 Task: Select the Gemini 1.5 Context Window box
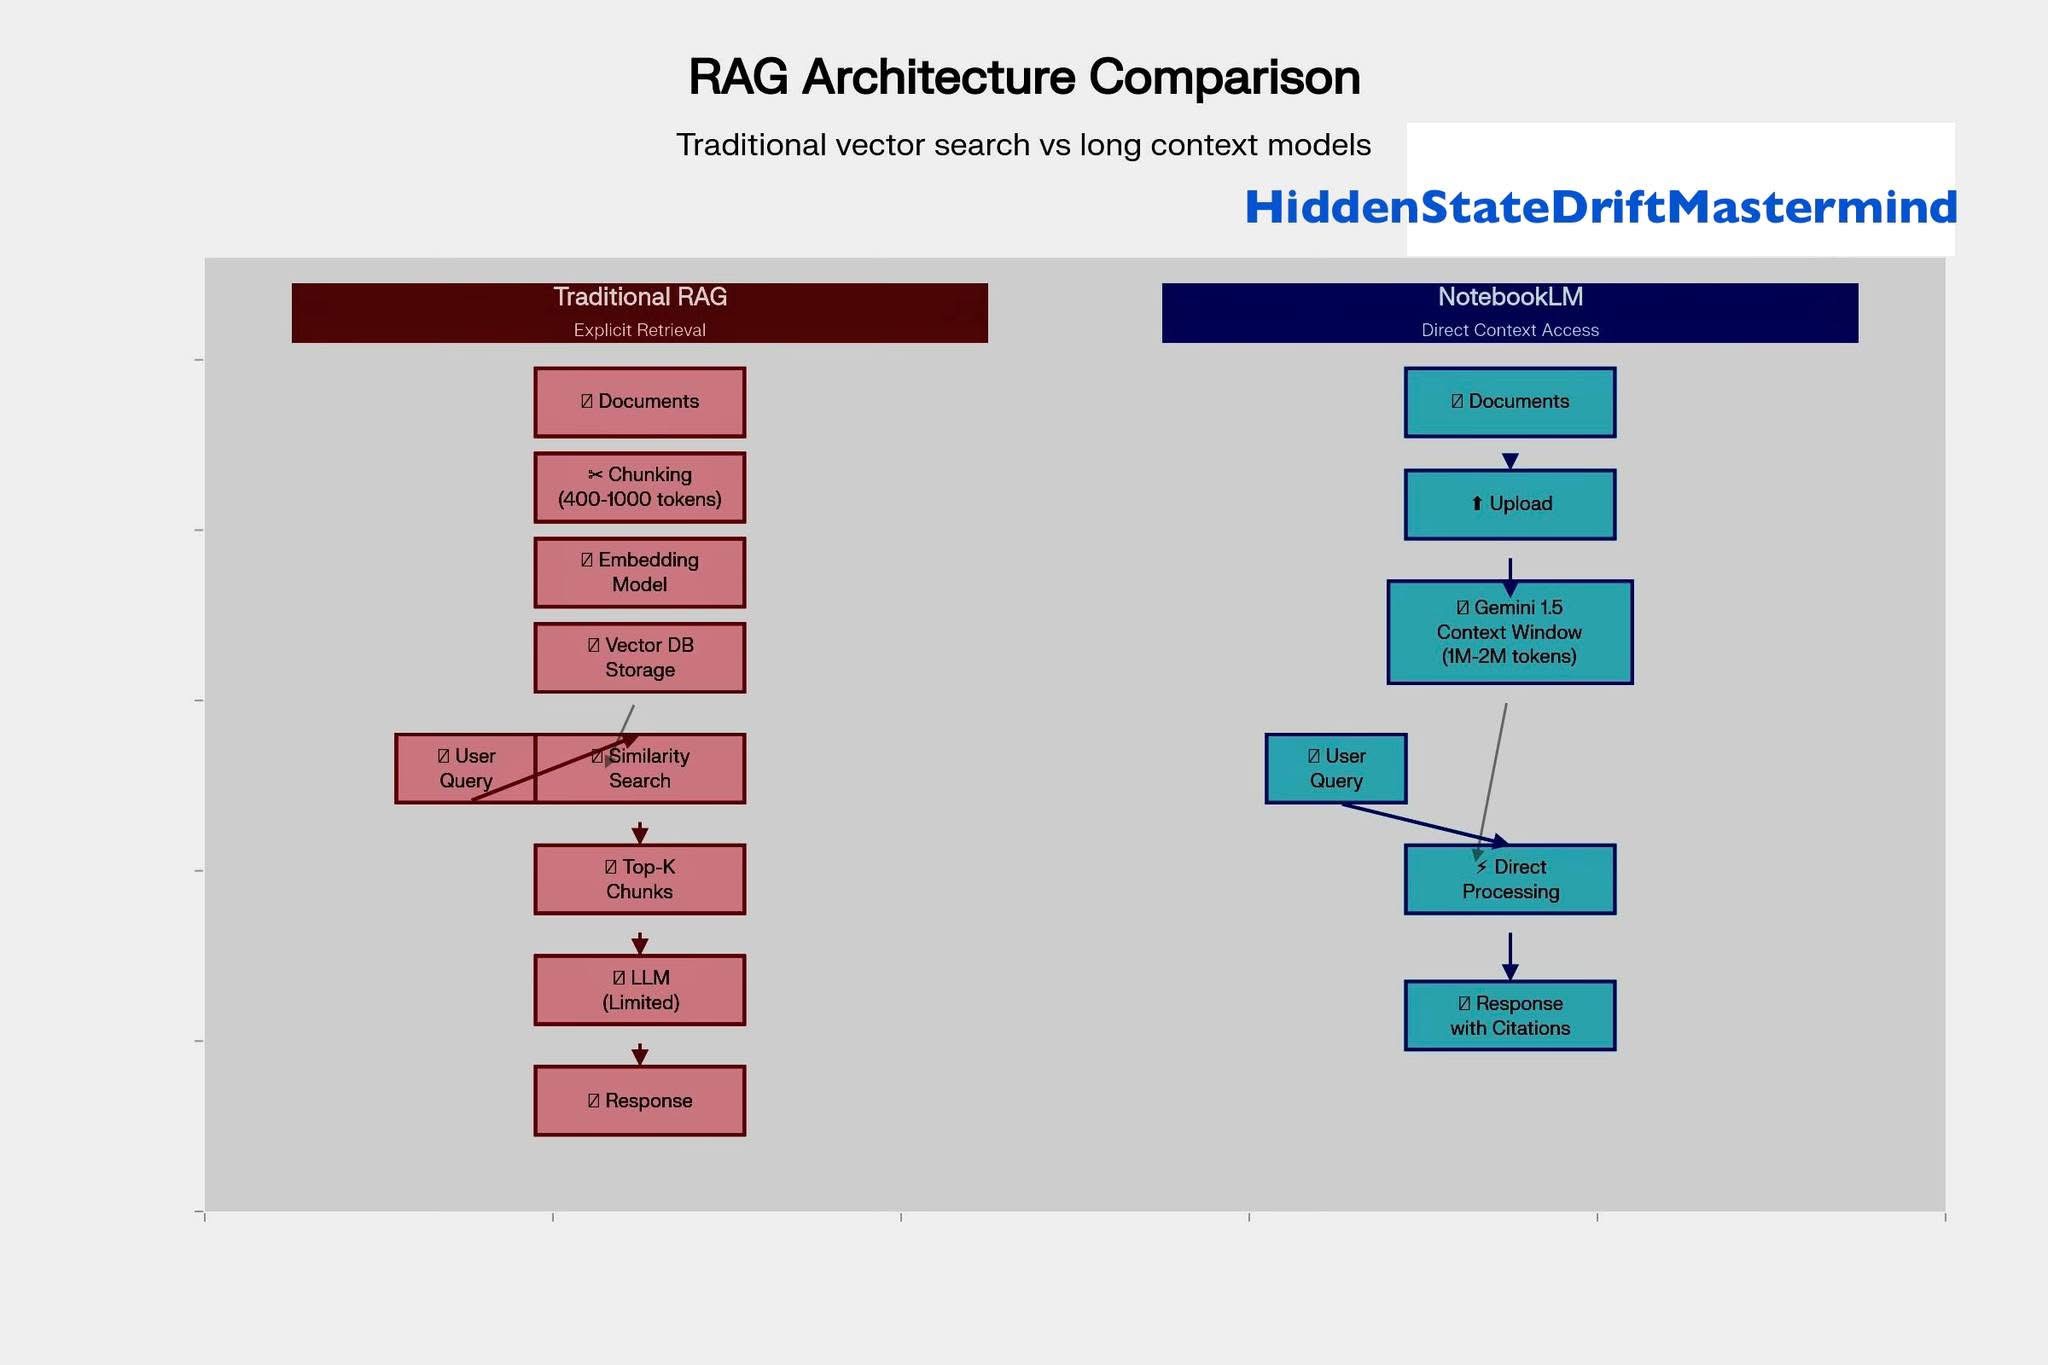(1509, 632)
